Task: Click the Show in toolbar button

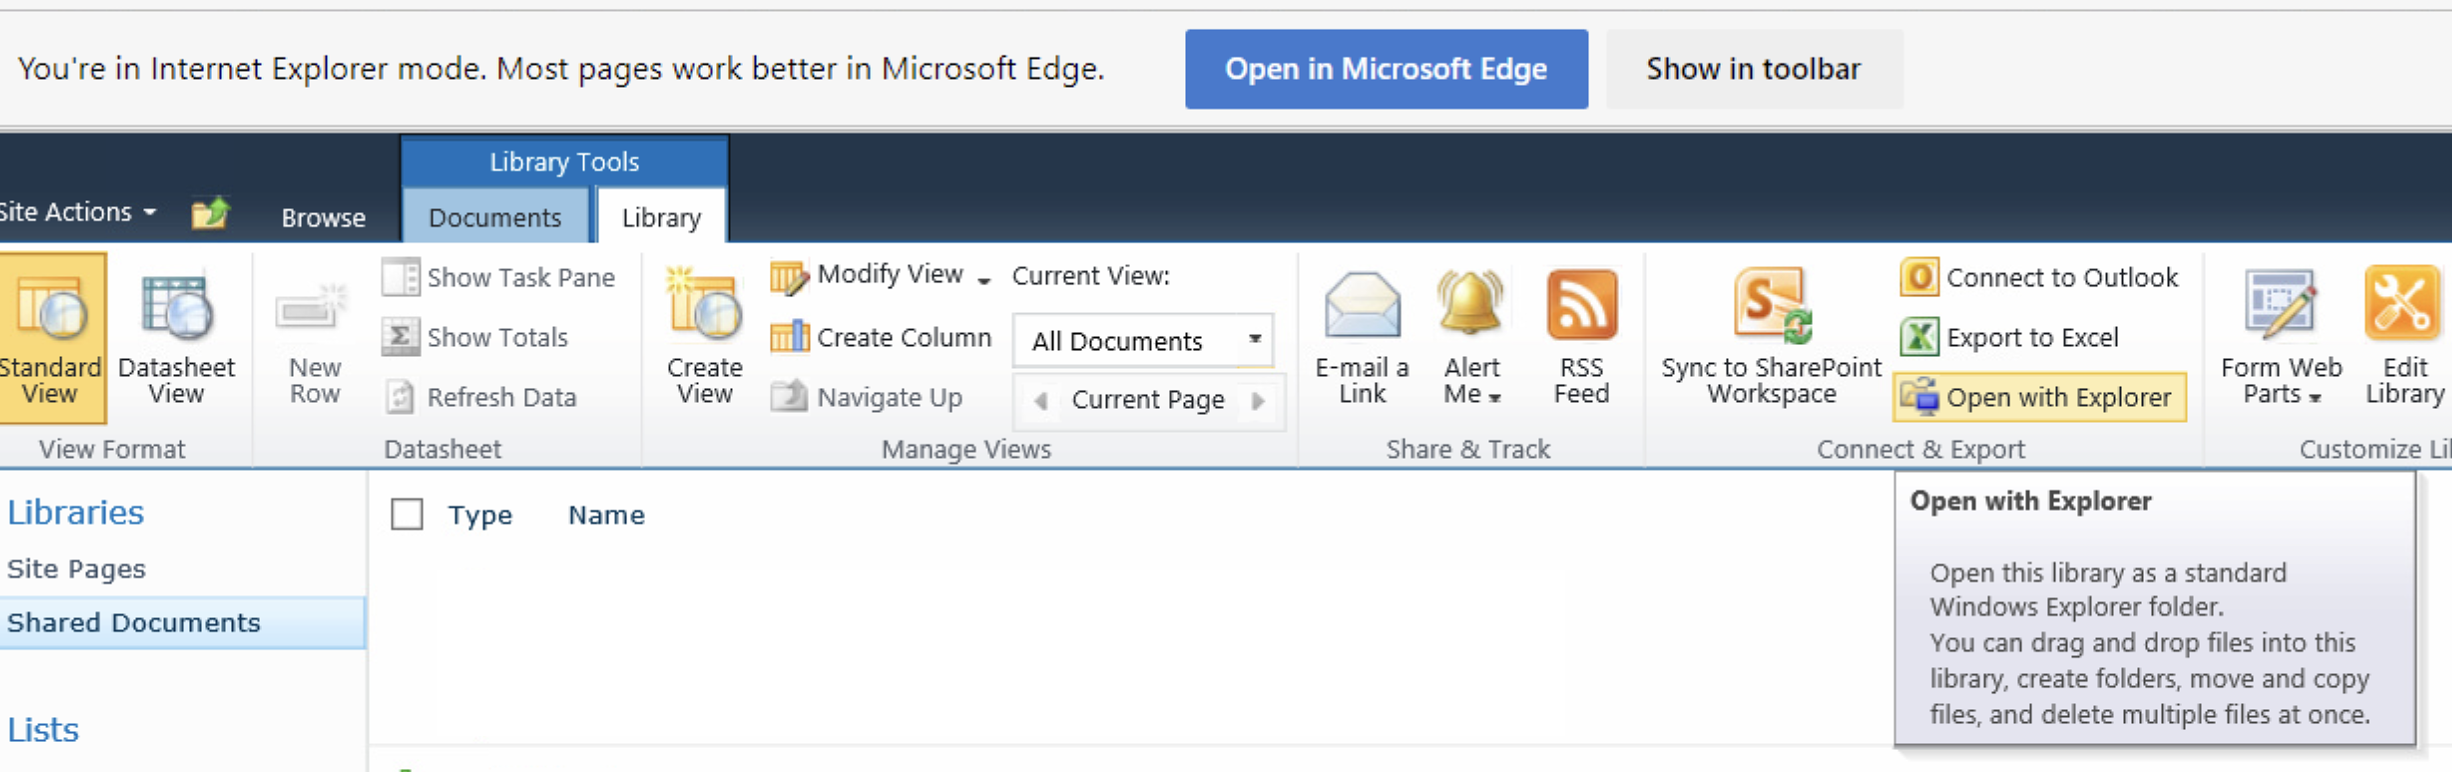Action: click(x=1754, y=68)
